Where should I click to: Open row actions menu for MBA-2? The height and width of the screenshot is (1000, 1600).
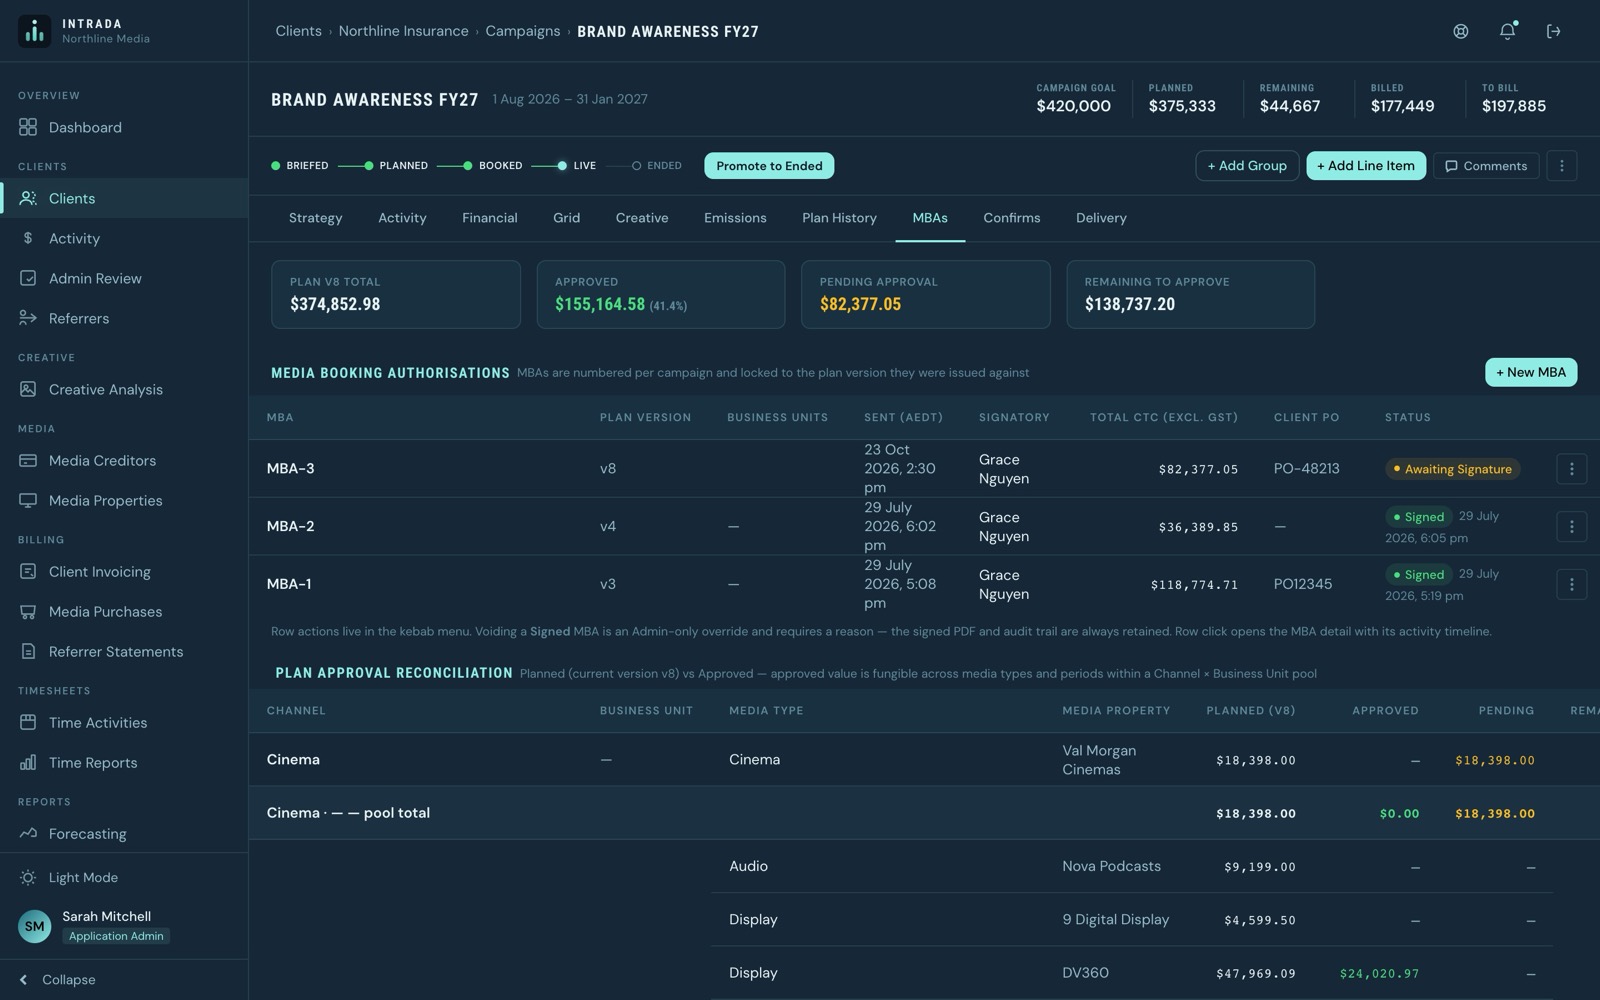tap(1571, 526)
